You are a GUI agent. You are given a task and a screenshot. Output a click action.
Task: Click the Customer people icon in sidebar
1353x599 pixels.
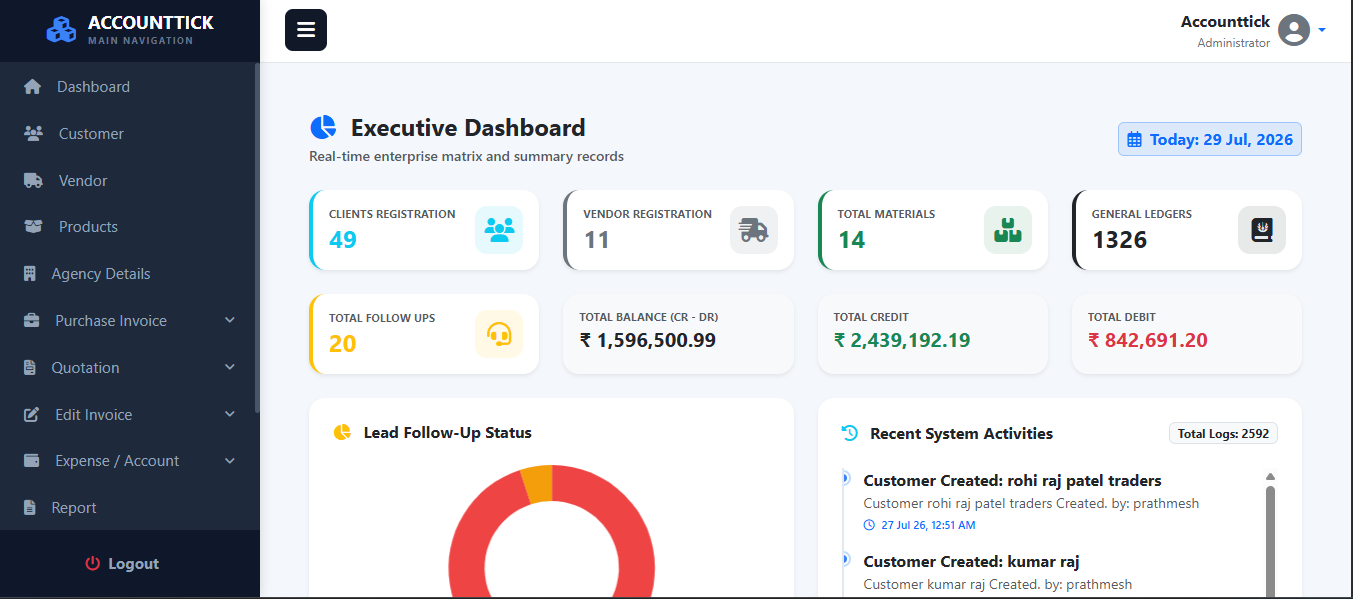coord(33,134)
